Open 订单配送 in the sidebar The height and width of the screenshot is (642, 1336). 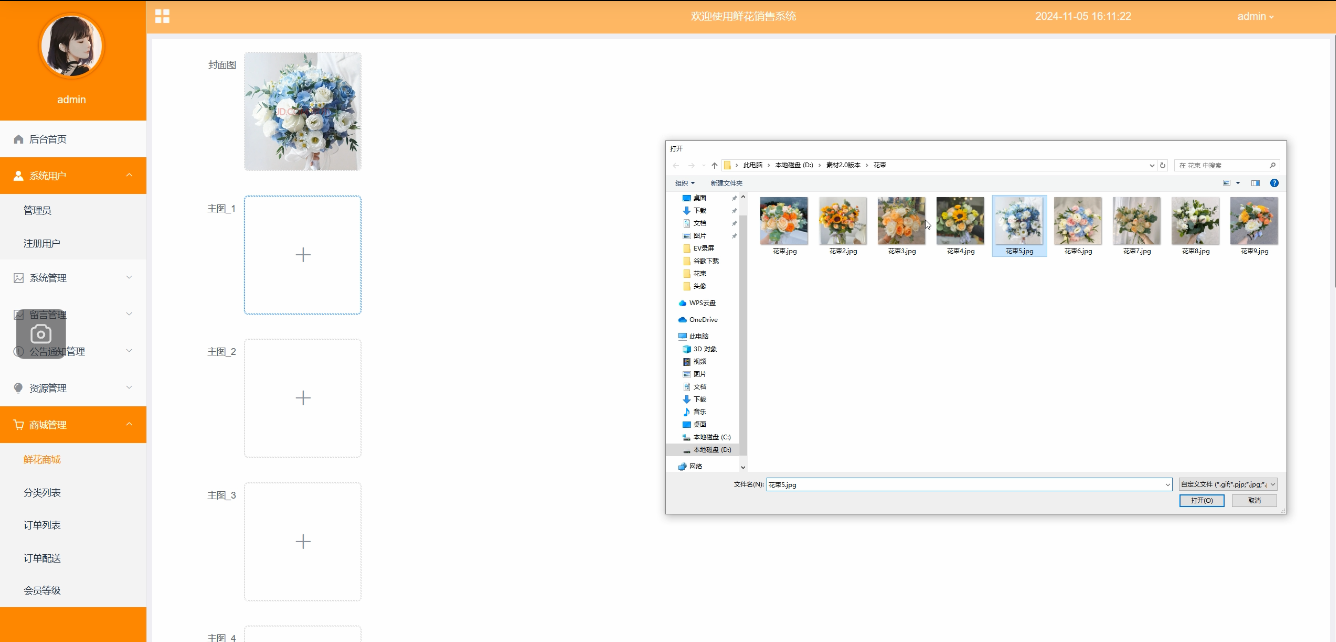coord(43,558)
